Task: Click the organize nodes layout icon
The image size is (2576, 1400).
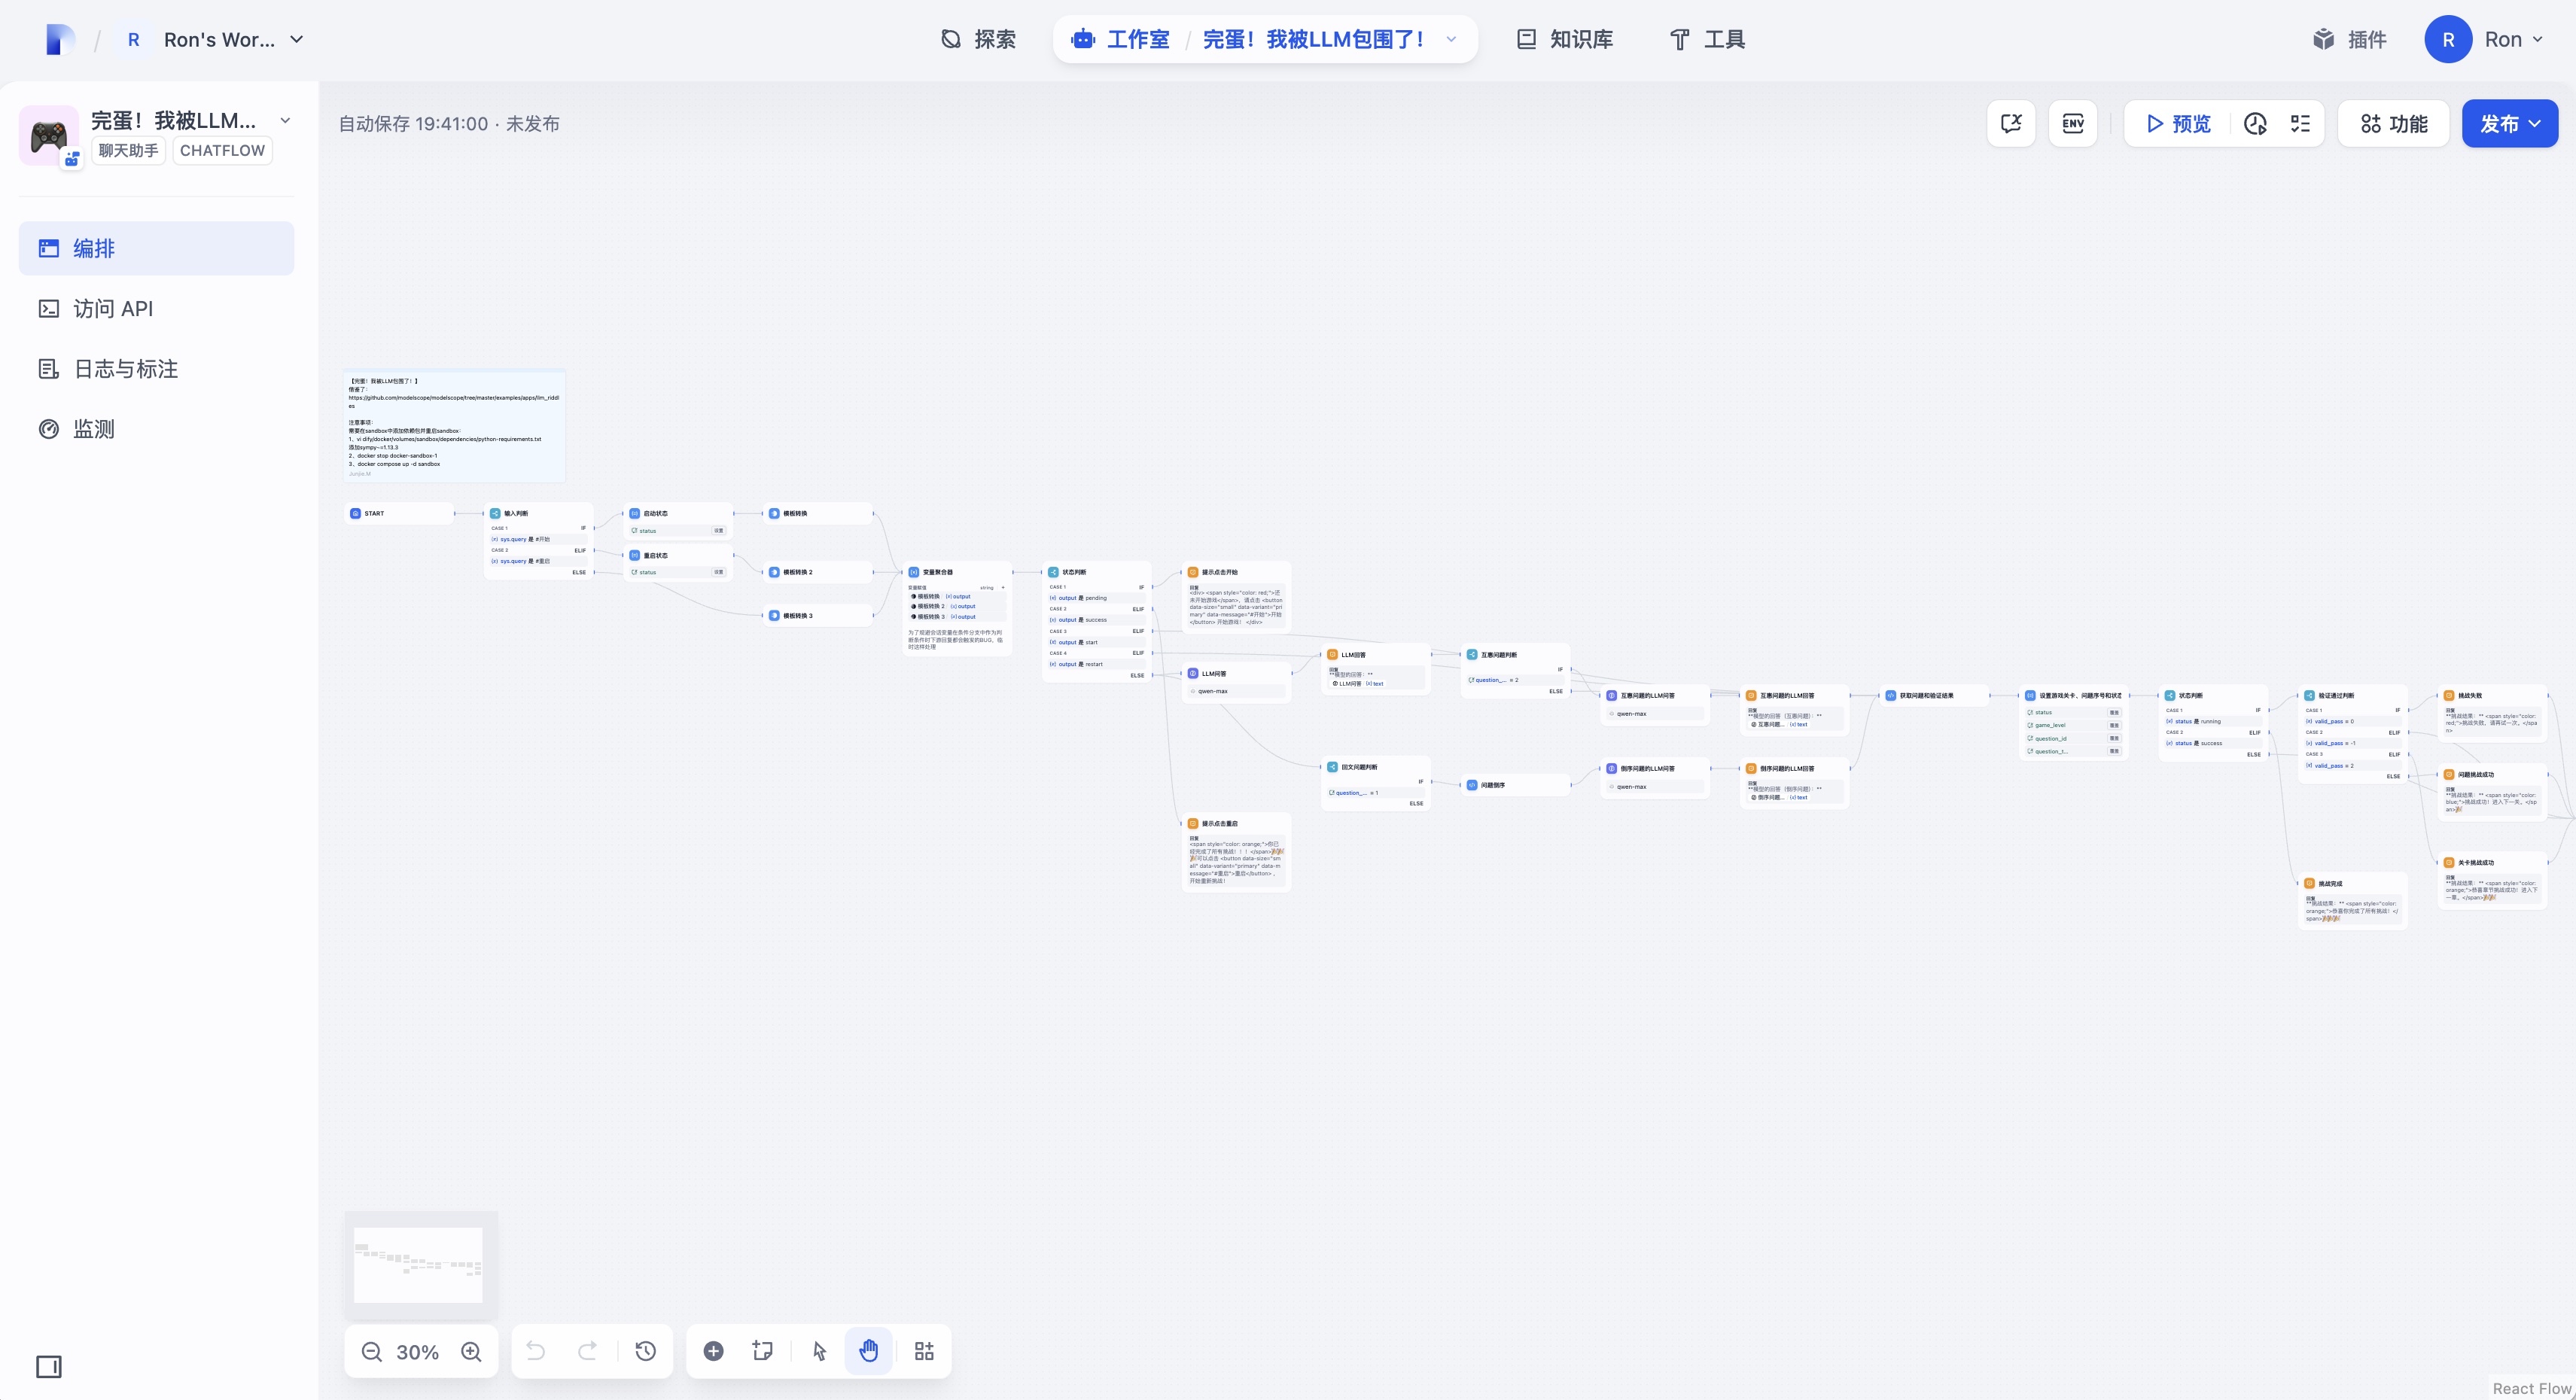Action: point(924,1352)
